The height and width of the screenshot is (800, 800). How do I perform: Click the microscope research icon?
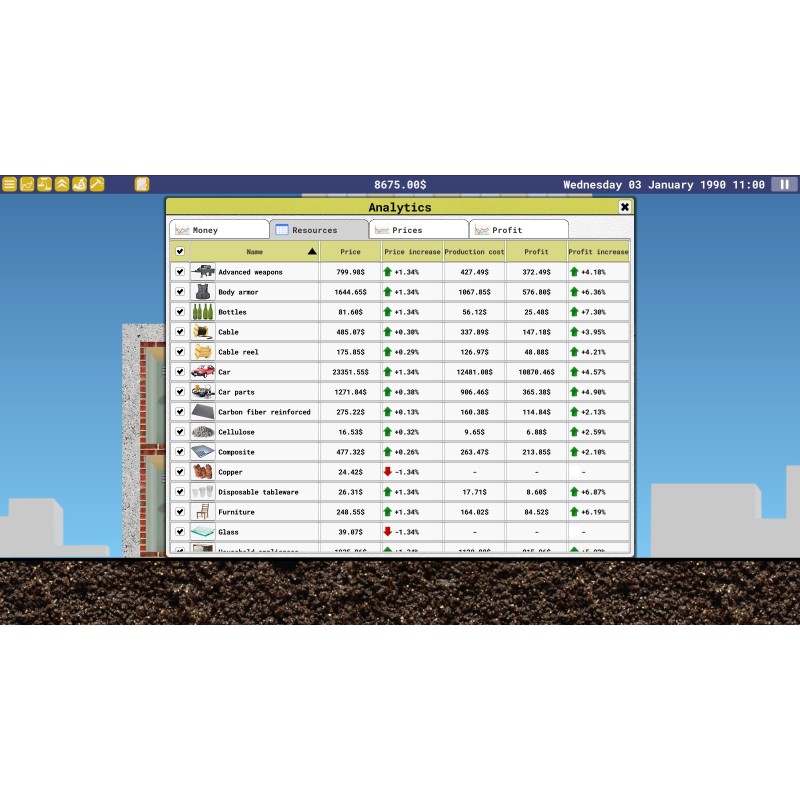coord(79,184)
